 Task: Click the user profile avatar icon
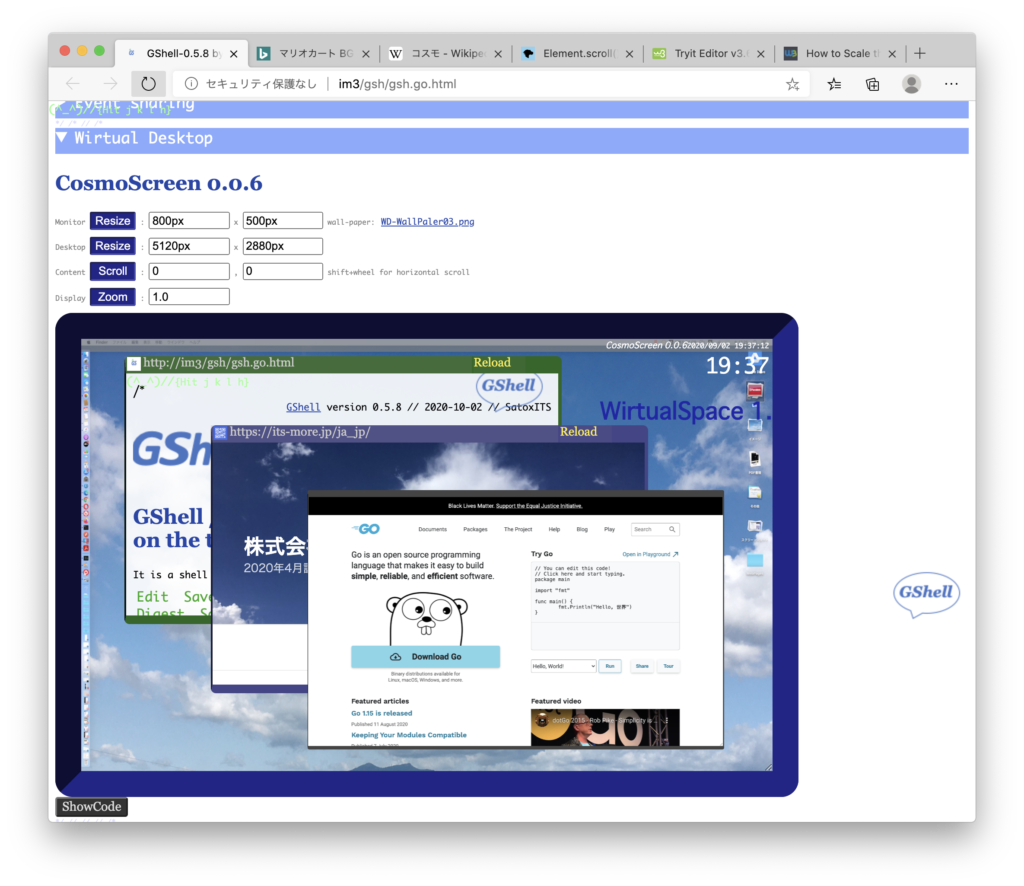[911, 84]
